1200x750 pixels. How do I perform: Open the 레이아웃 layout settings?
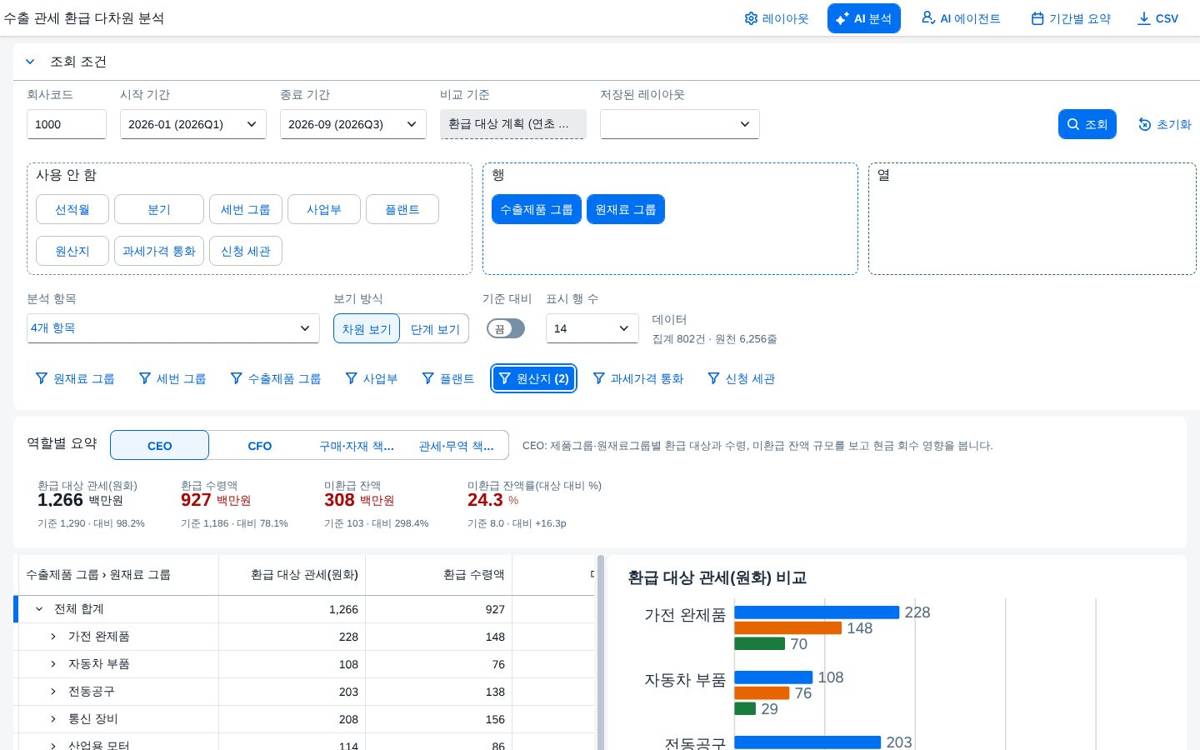(x=776, y=18)
